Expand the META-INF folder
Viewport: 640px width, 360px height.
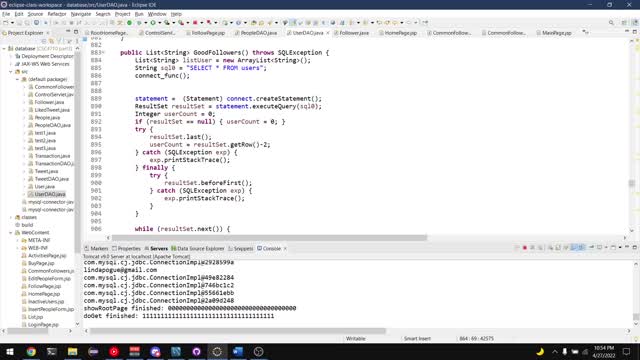17,240
